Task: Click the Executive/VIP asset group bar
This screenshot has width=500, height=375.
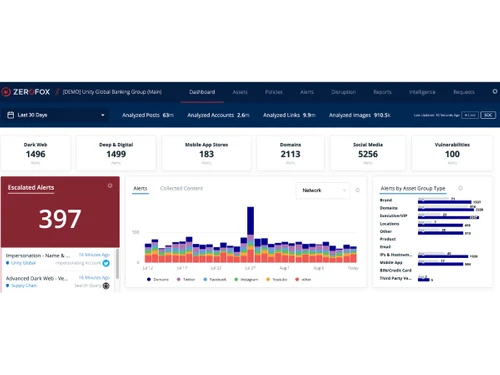Action: (x=448, y=218)
